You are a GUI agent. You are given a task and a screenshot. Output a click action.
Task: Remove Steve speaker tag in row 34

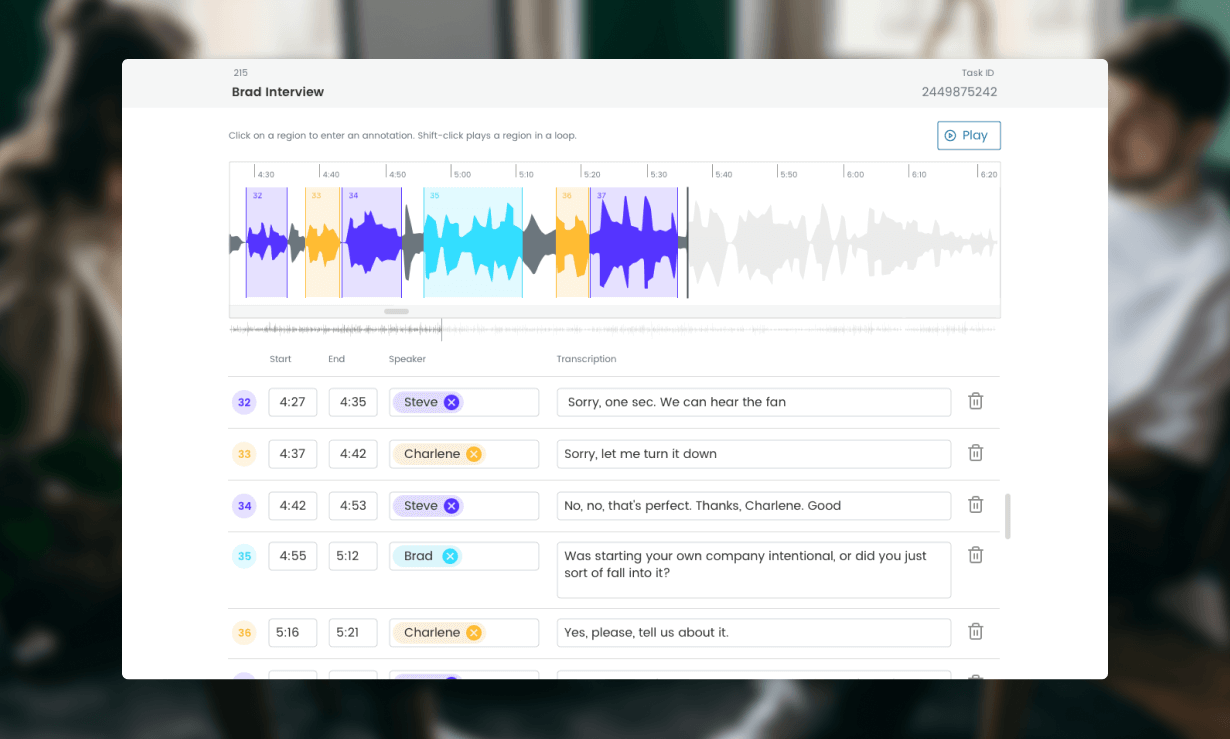451,506
